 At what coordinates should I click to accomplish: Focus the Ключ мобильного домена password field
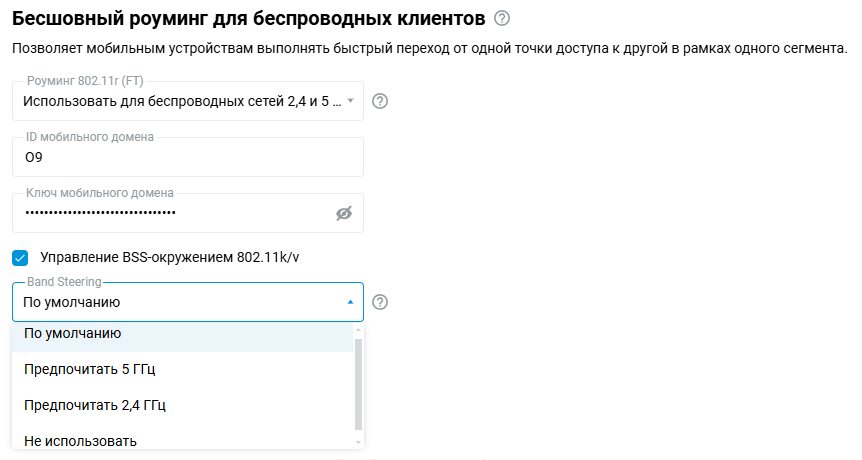click(170, 213)
